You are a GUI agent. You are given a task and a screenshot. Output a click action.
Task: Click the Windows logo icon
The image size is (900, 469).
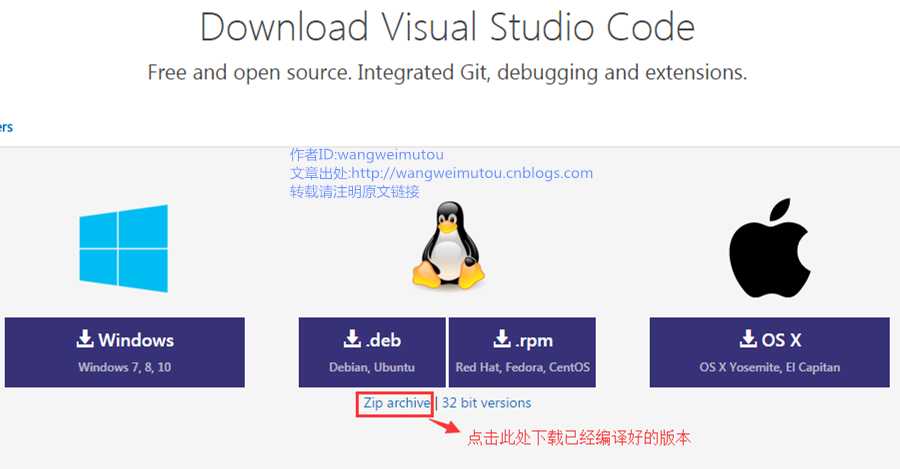coord(123,248)
